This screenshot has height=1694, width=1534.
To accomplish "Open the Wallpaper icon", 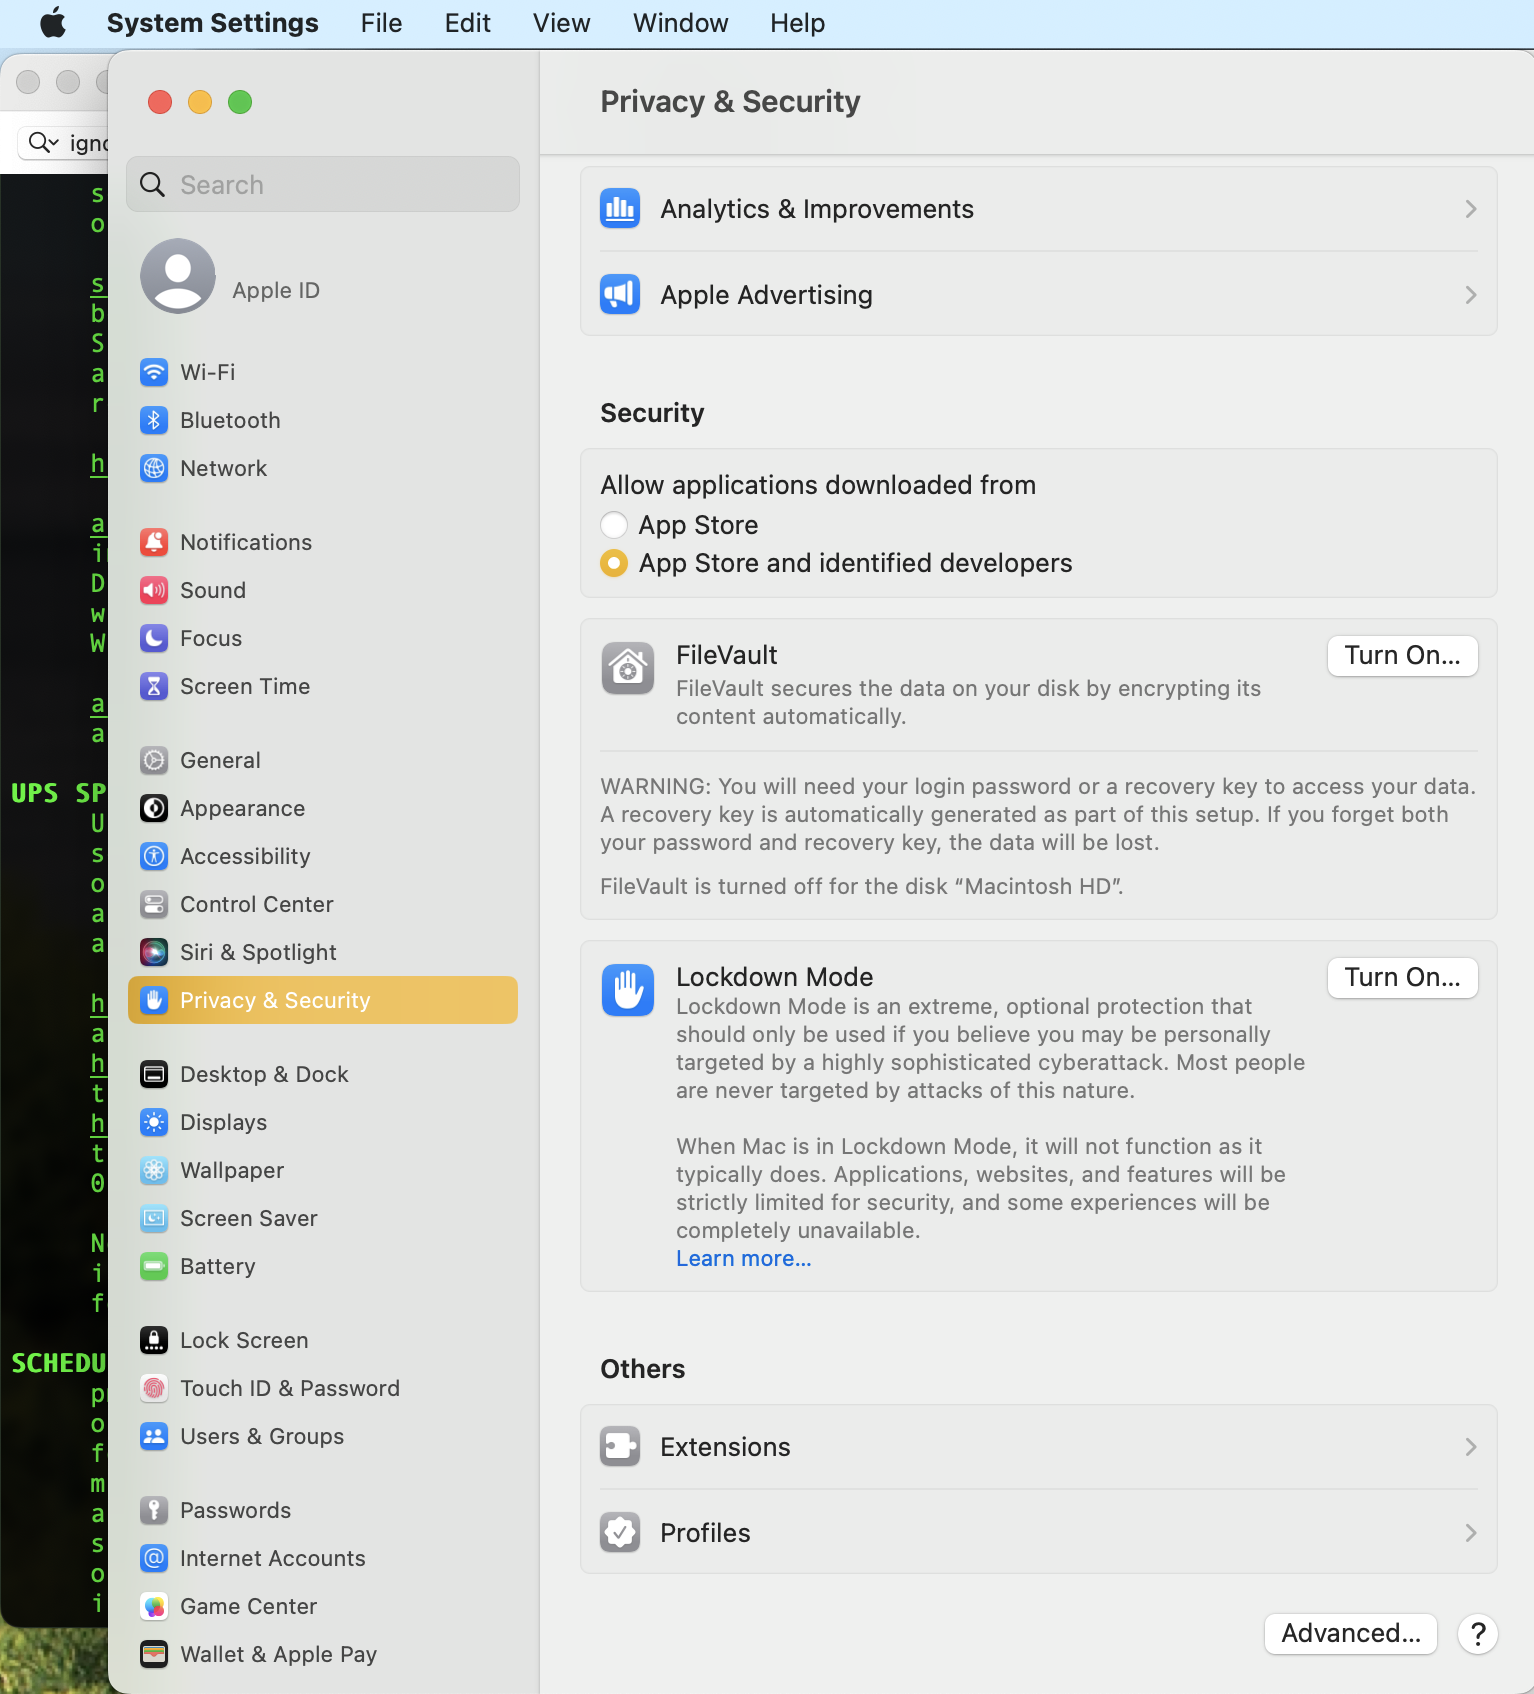I will click(x=154, y=1170).
